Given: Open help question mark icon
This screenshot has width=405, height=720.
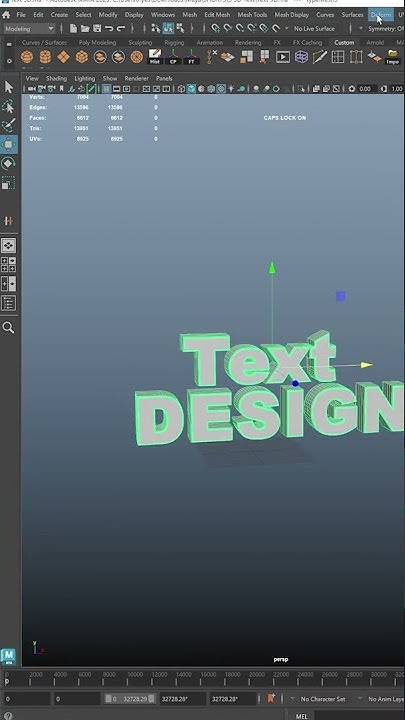Looking at the screenshot, I should coord(8,715).
